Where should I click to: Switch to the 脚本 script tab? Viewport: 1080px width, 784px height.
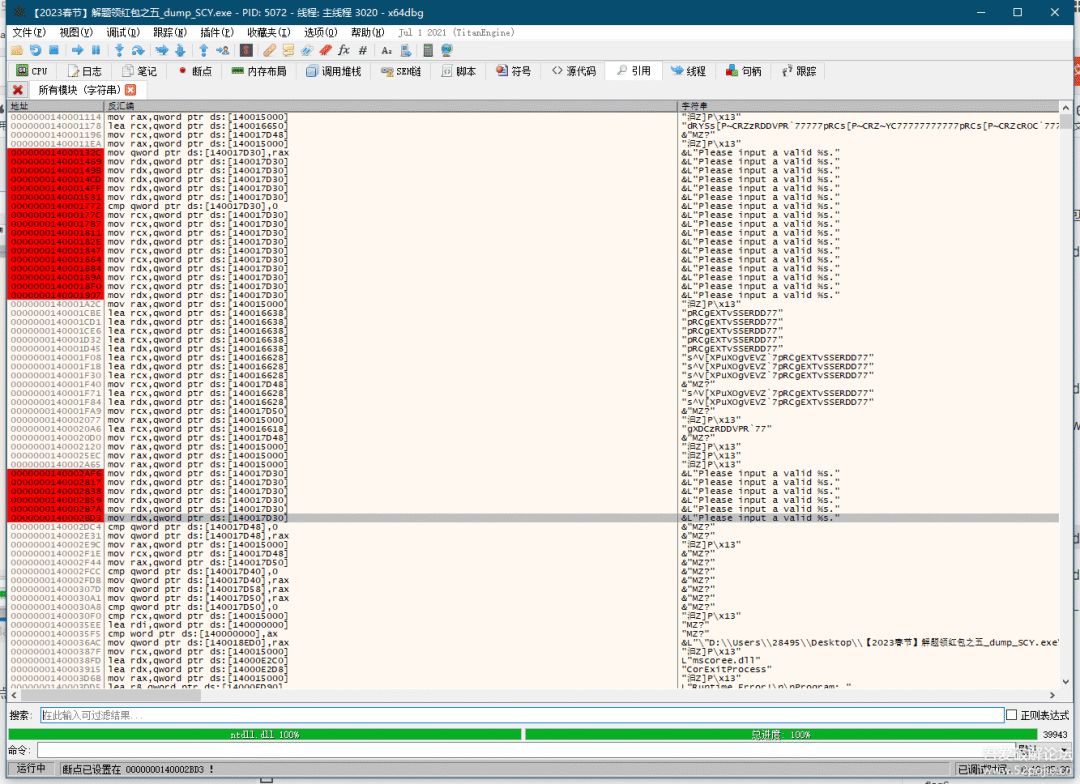(459, 71)
